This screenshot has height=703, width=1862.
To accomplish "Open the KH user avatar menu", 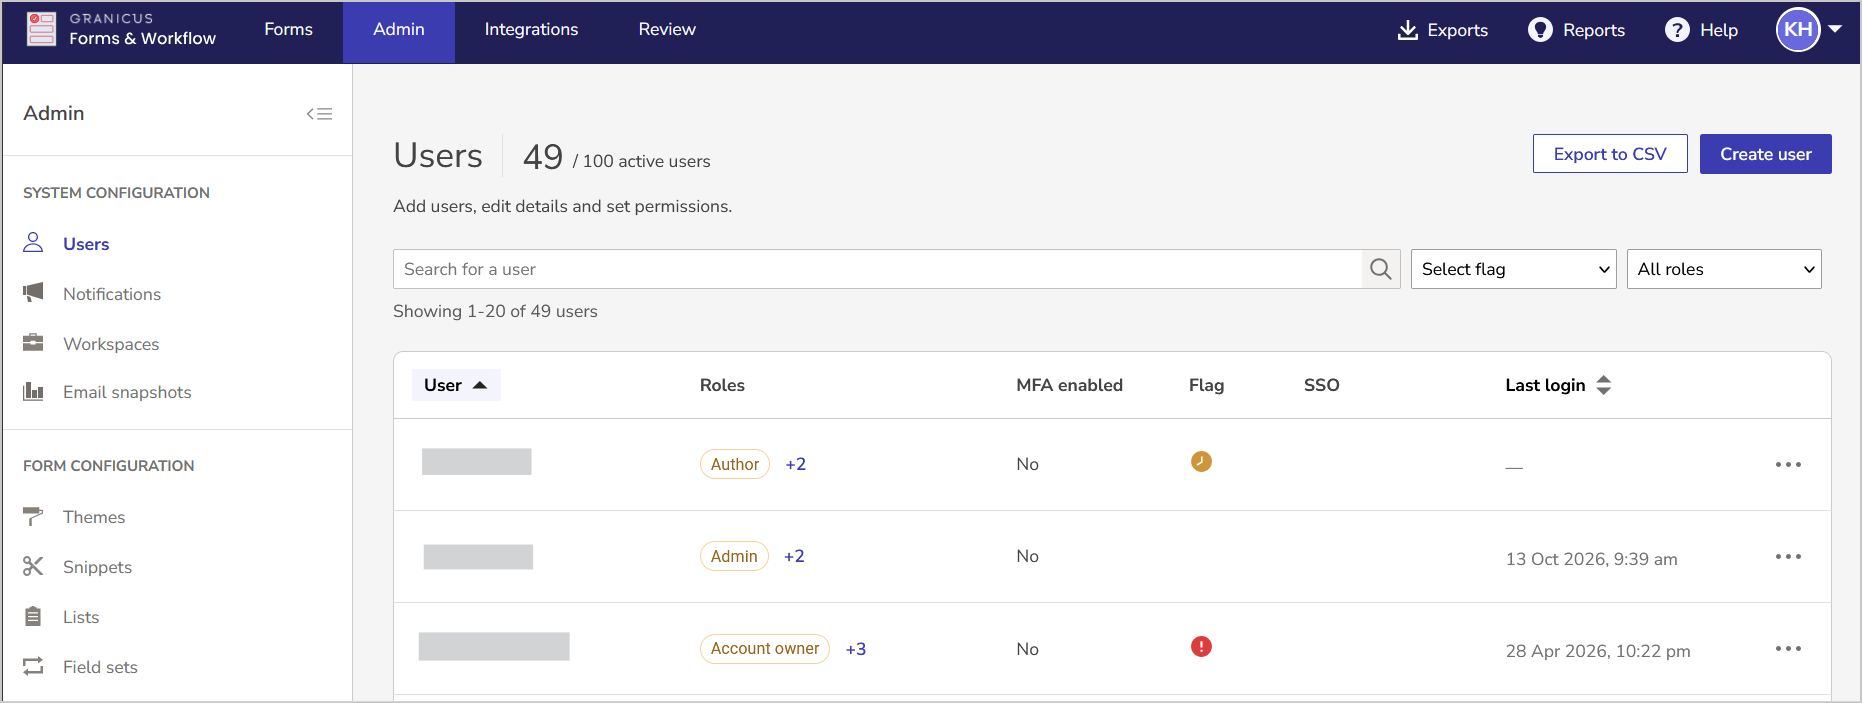I will click(1797, 29).
